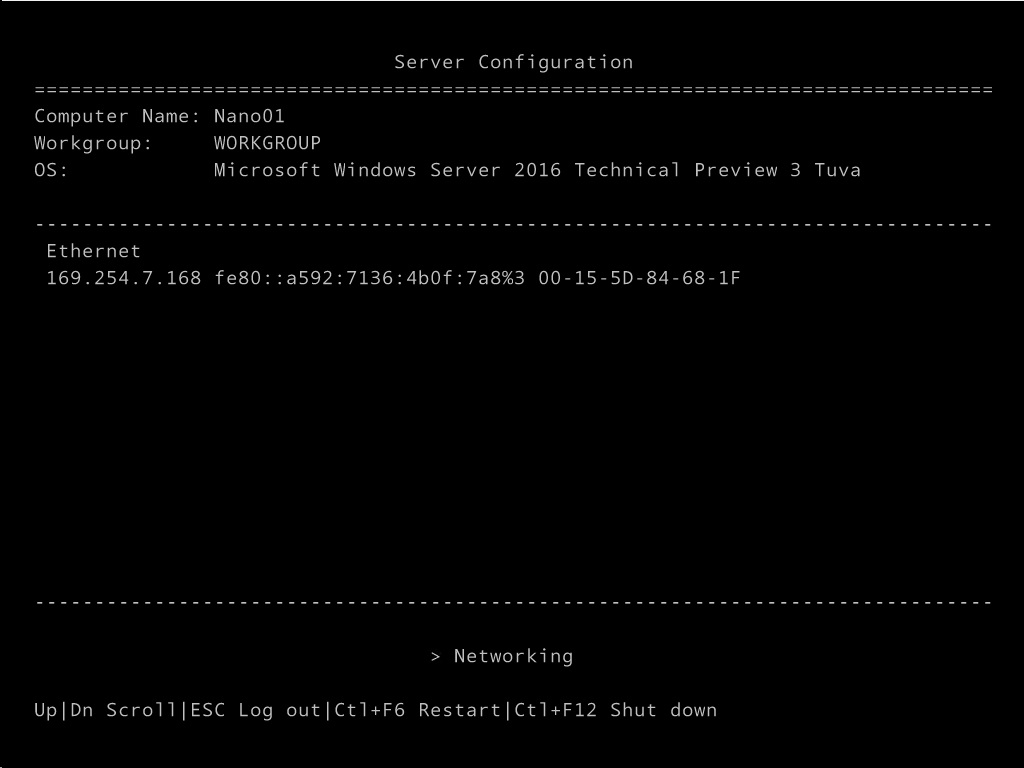Select the Networking menu entry

[502, 656]
